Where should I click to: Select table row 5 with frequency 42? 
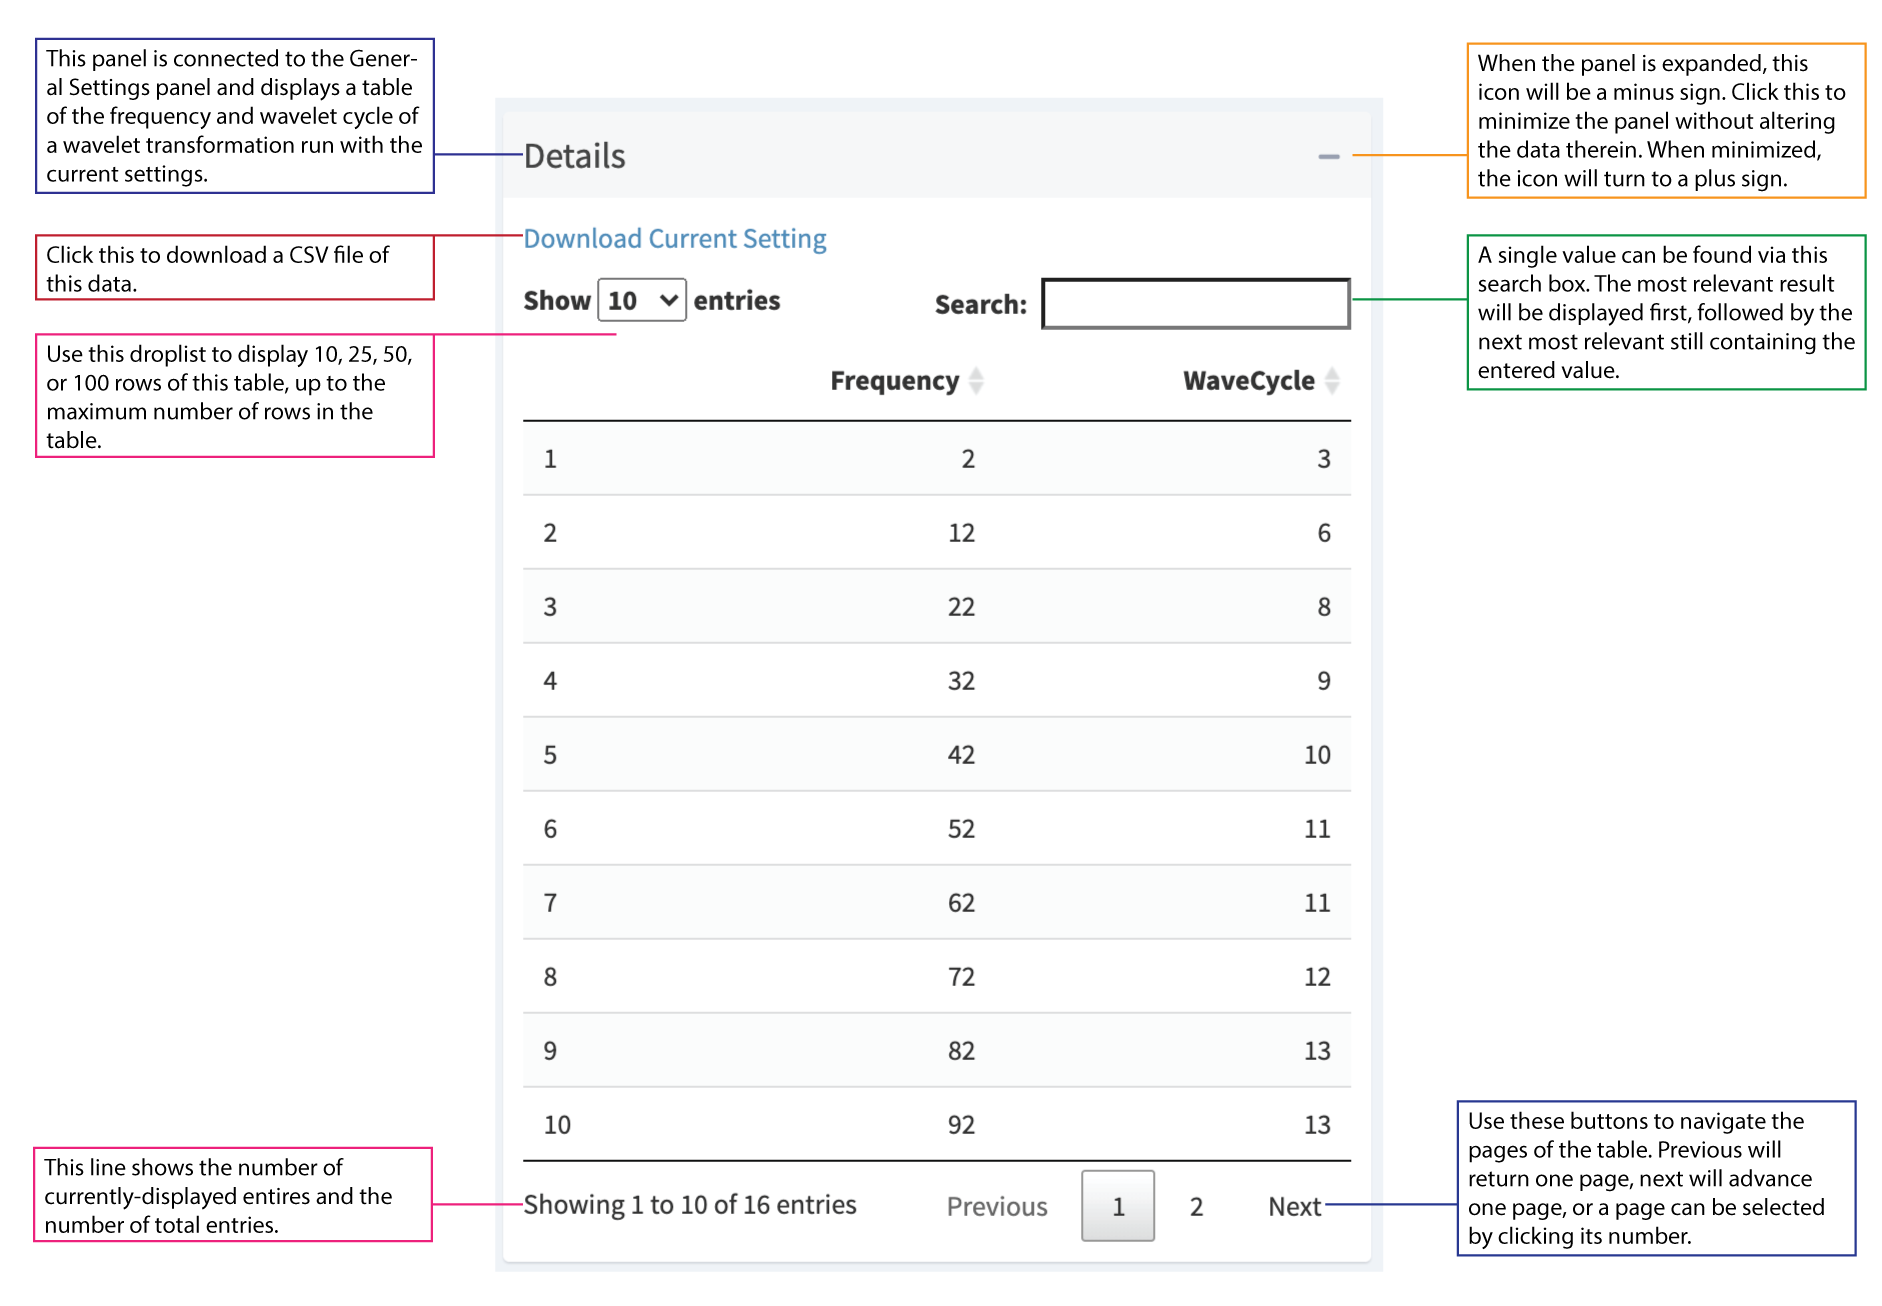pos(936,755)
